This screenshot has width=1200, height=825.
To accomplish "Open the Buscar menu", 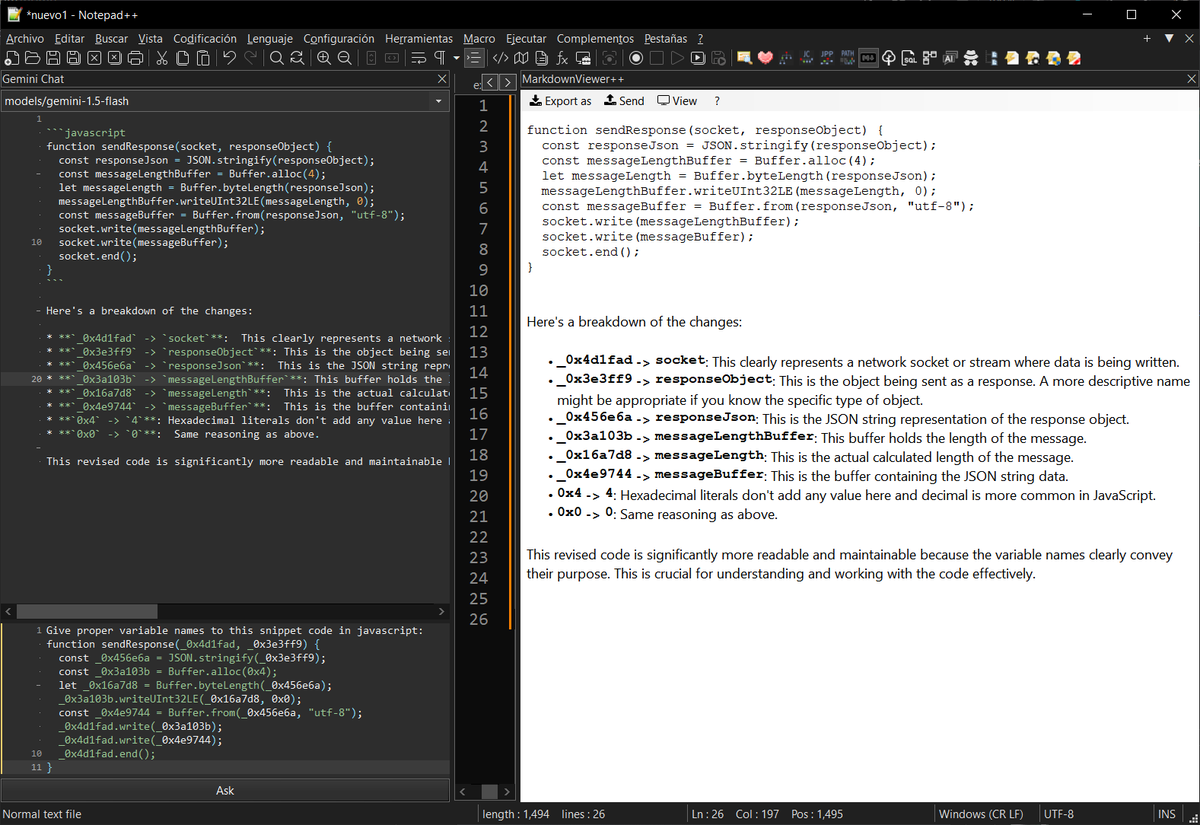I will 112,38.
